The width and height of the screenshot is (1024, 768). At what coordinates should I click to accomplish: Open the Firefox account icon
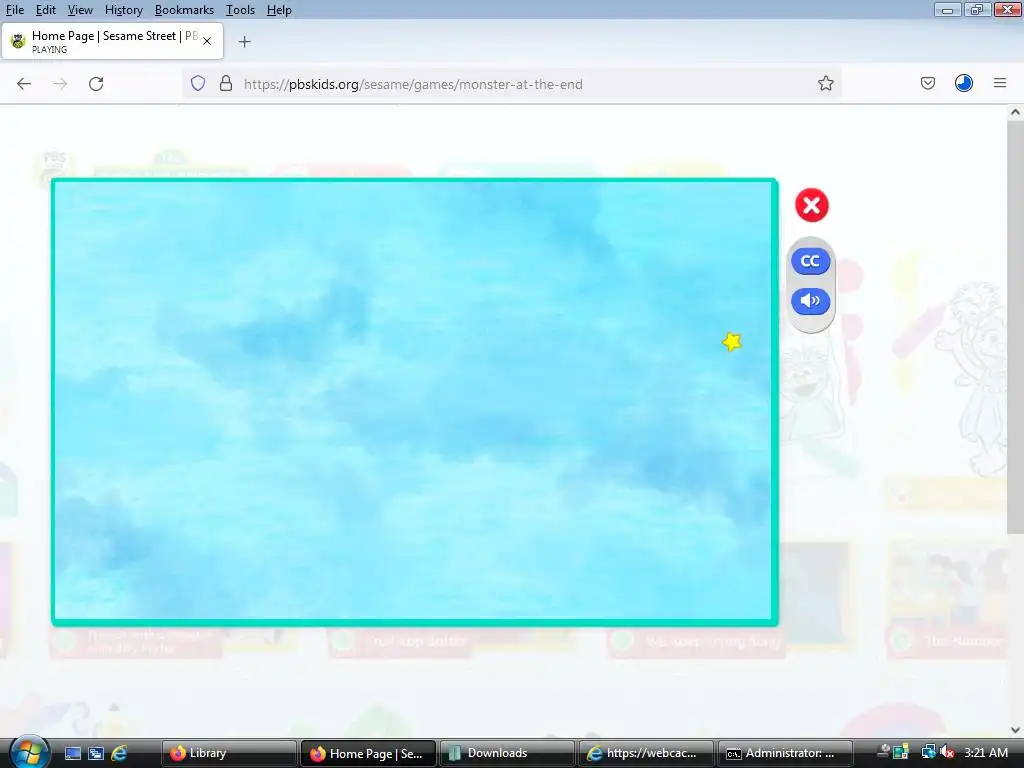[x=964, y=84]
